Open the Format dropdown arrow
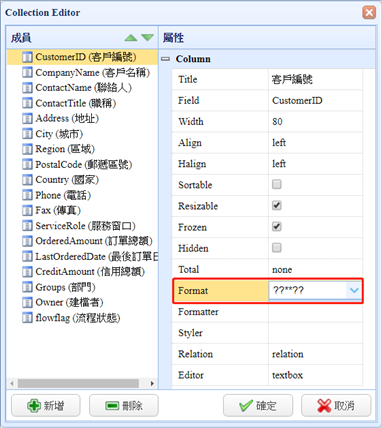 (354, 291)
